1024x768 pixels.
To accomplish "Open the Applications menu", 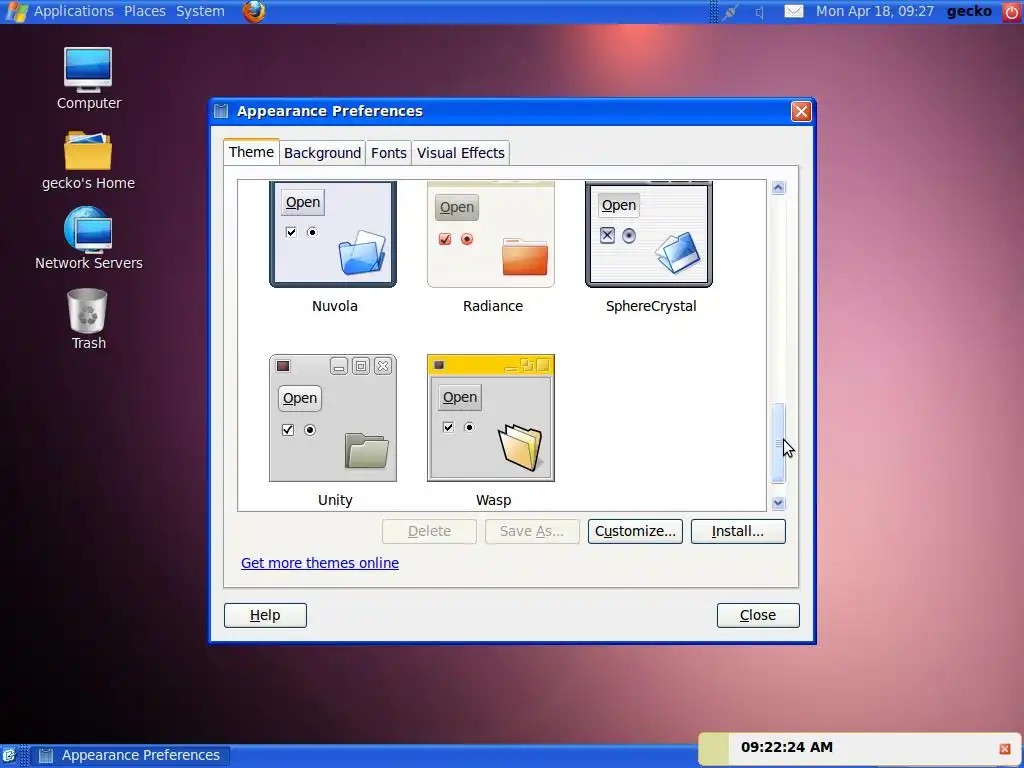I will 74,11.
